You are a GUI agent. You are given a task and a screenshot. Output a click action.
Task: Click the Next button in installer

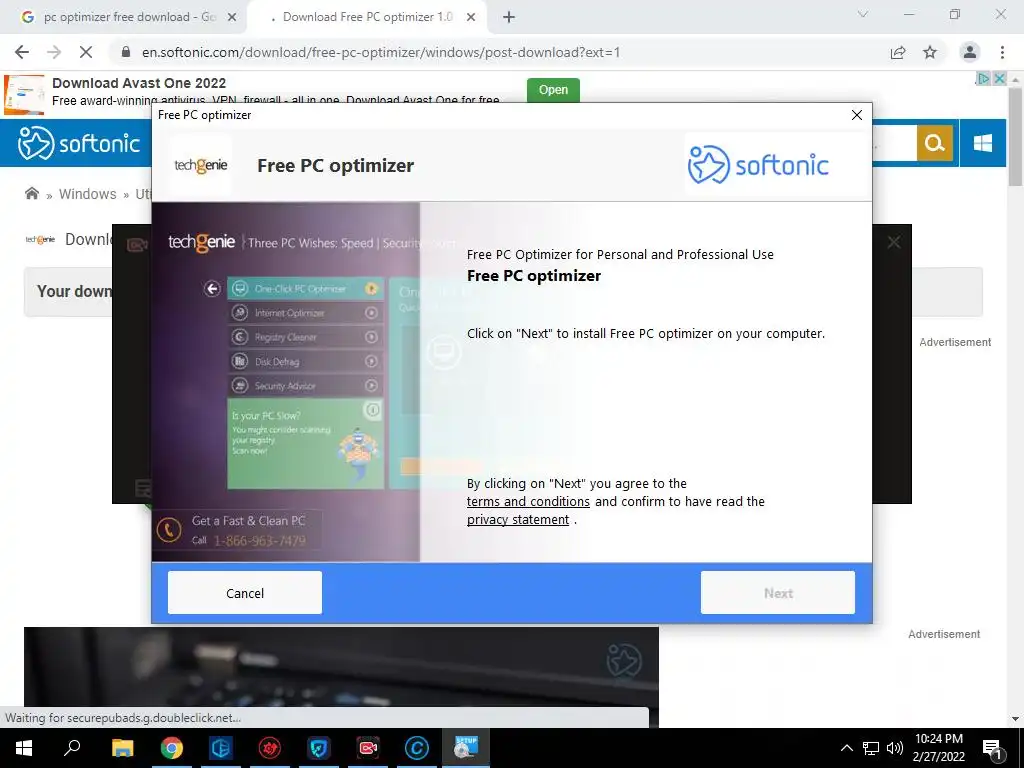tap(777, 592)
